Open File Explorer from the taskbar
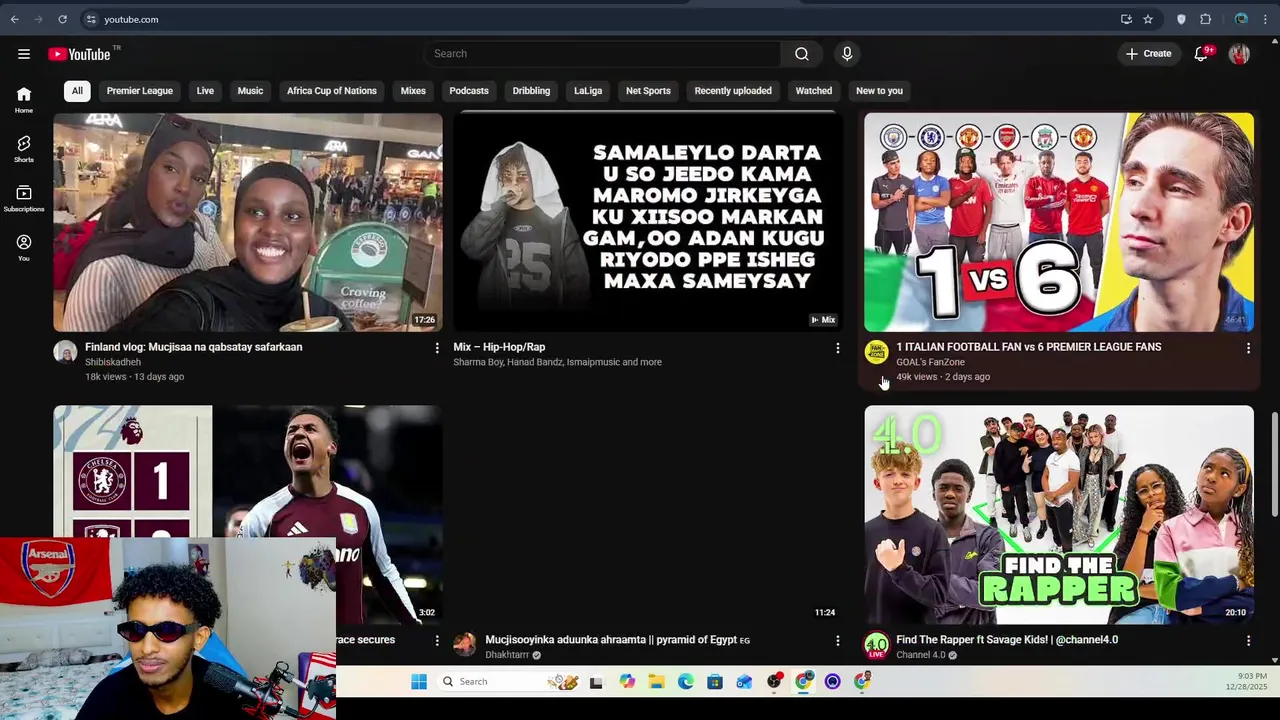 coord(656,682)
